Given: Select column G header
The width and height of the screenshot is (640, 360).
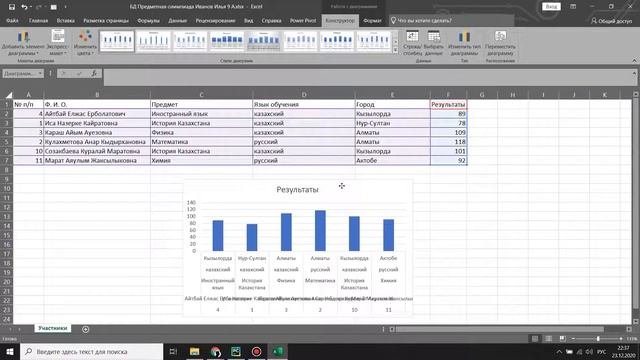Looking at the screenshot, I should (482, 95).
